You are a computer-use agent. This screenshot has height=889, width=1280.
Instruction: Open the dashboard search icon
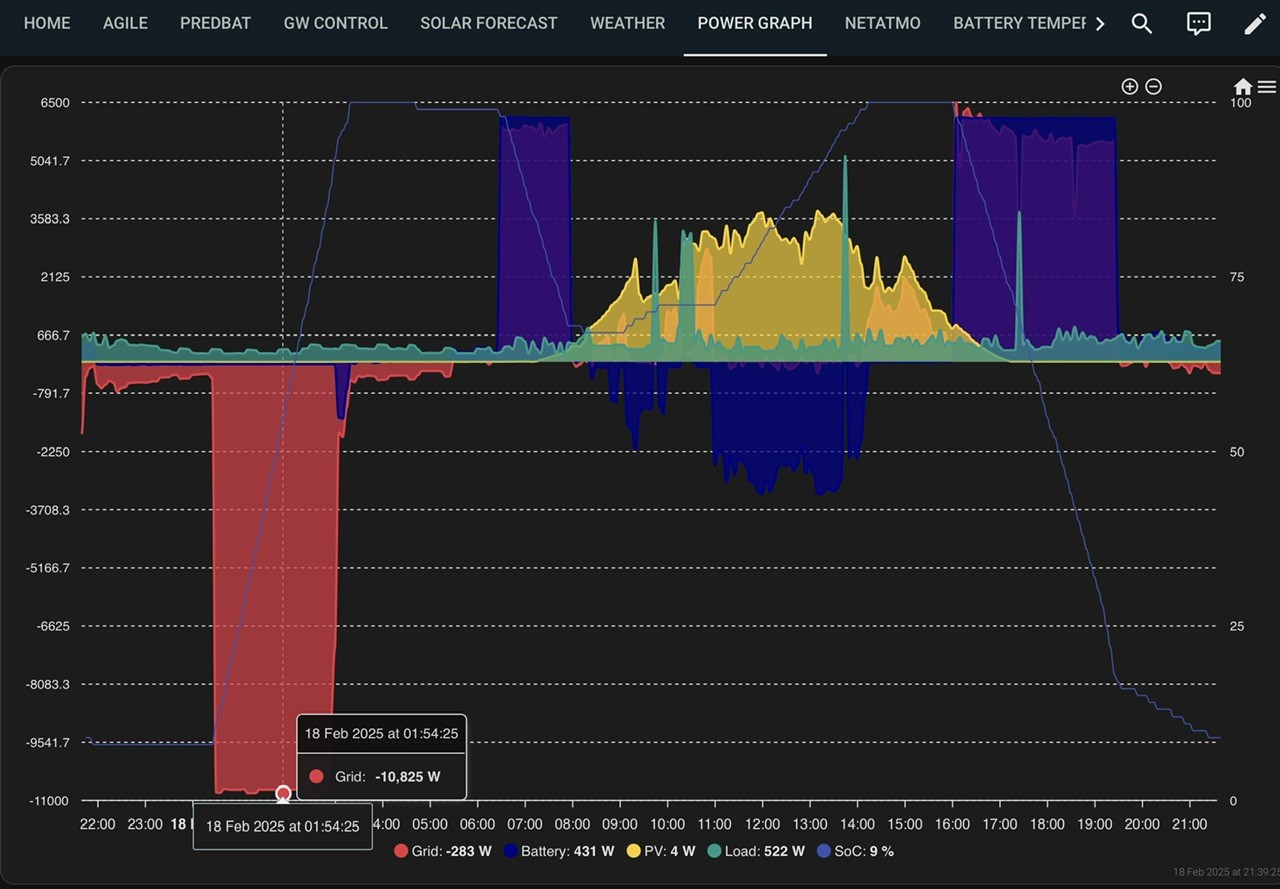pos(1142,24)
